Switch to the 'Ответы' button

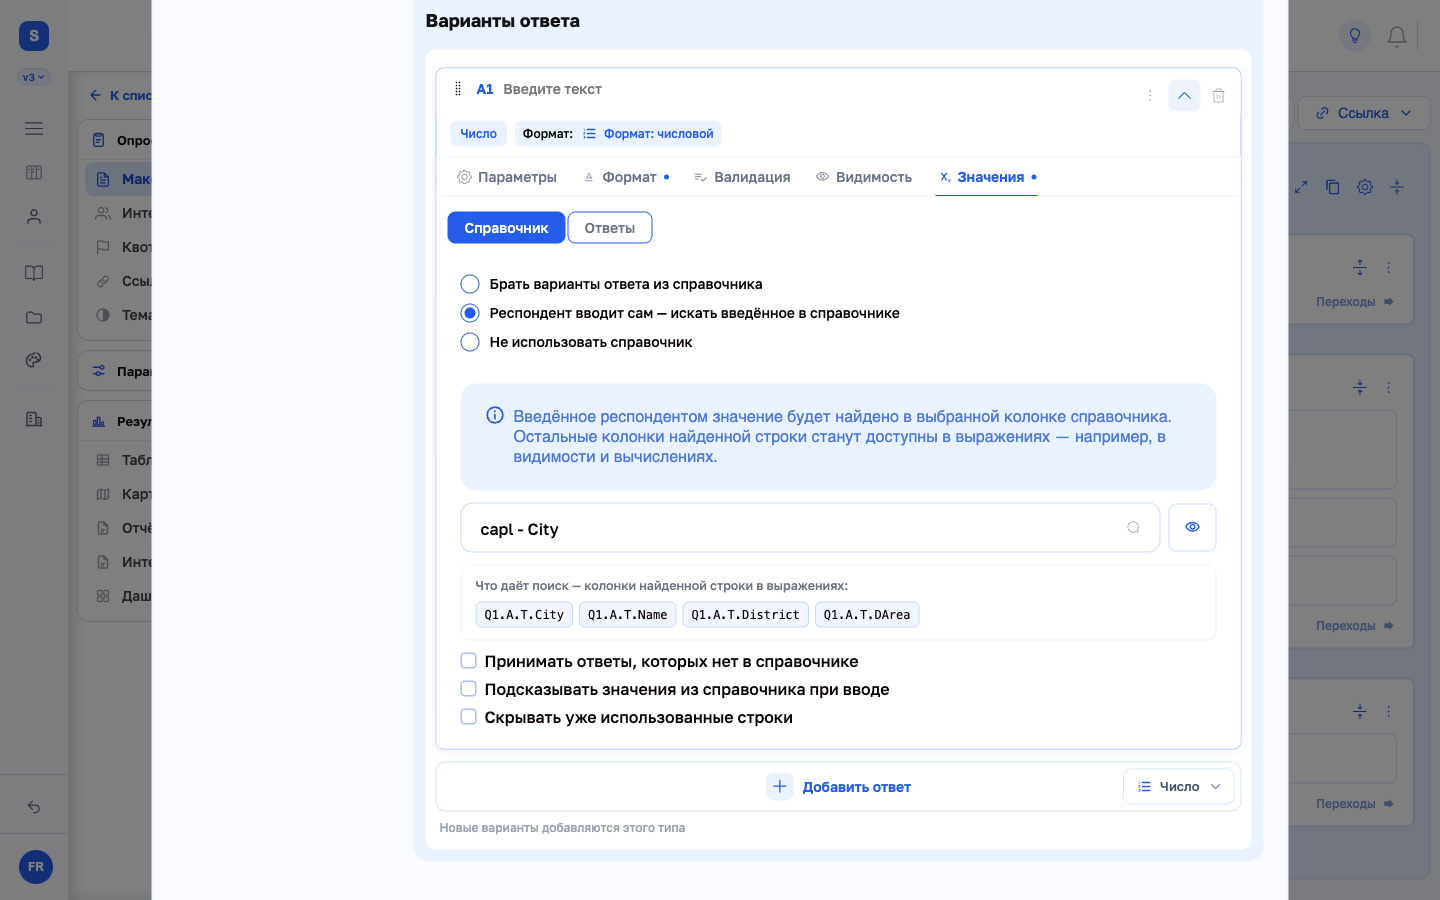(x=610, y=228)
